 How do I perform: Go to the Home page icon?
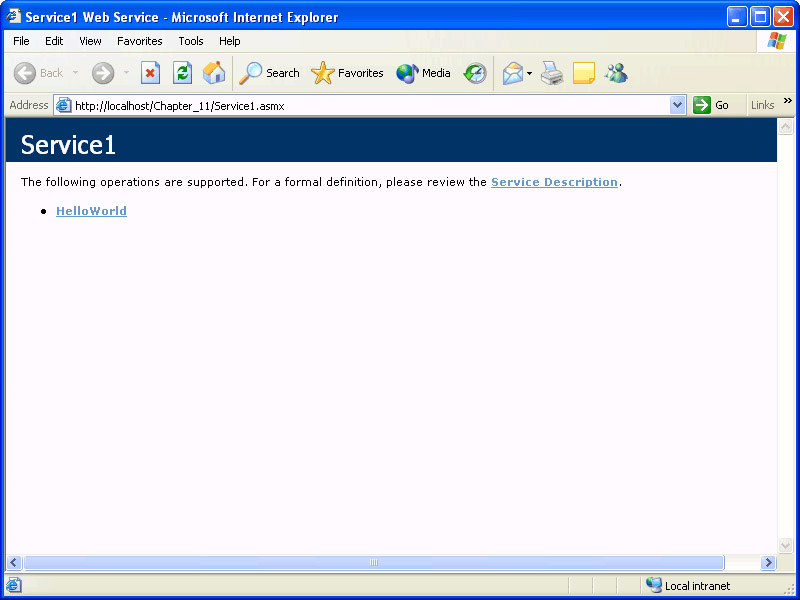(x=214, y=73)
